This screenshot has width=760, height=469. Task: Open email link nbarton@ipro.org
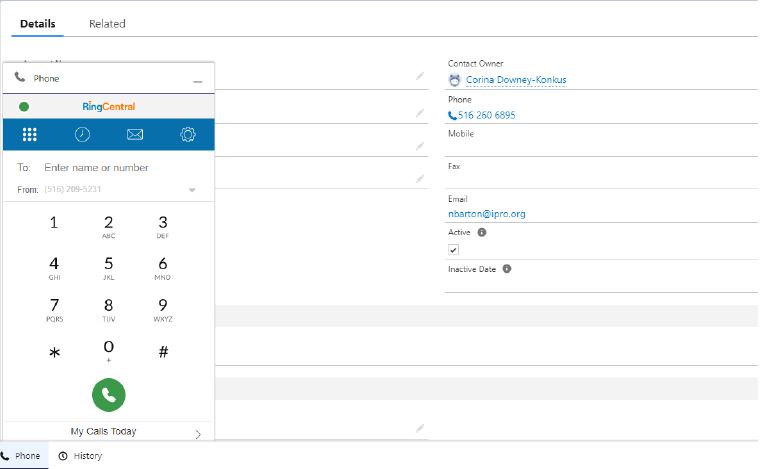(x=486, y=214)
